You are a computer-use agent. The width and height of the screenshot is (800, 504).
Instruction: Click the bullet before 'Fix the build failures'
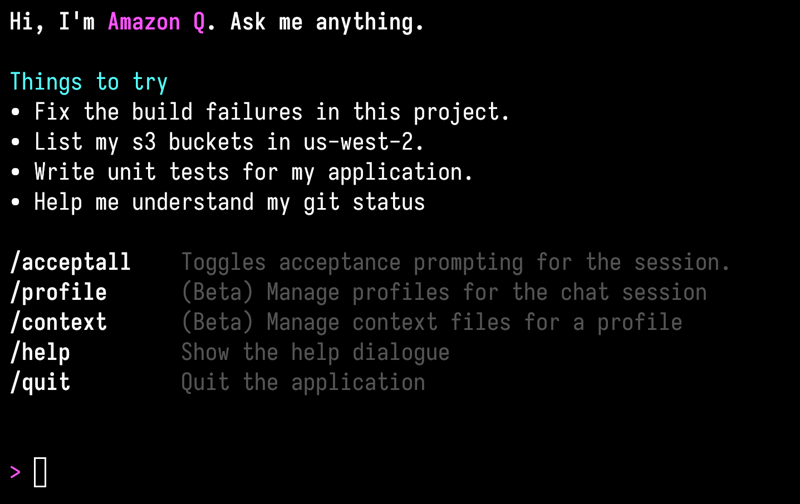pos(15,112)
